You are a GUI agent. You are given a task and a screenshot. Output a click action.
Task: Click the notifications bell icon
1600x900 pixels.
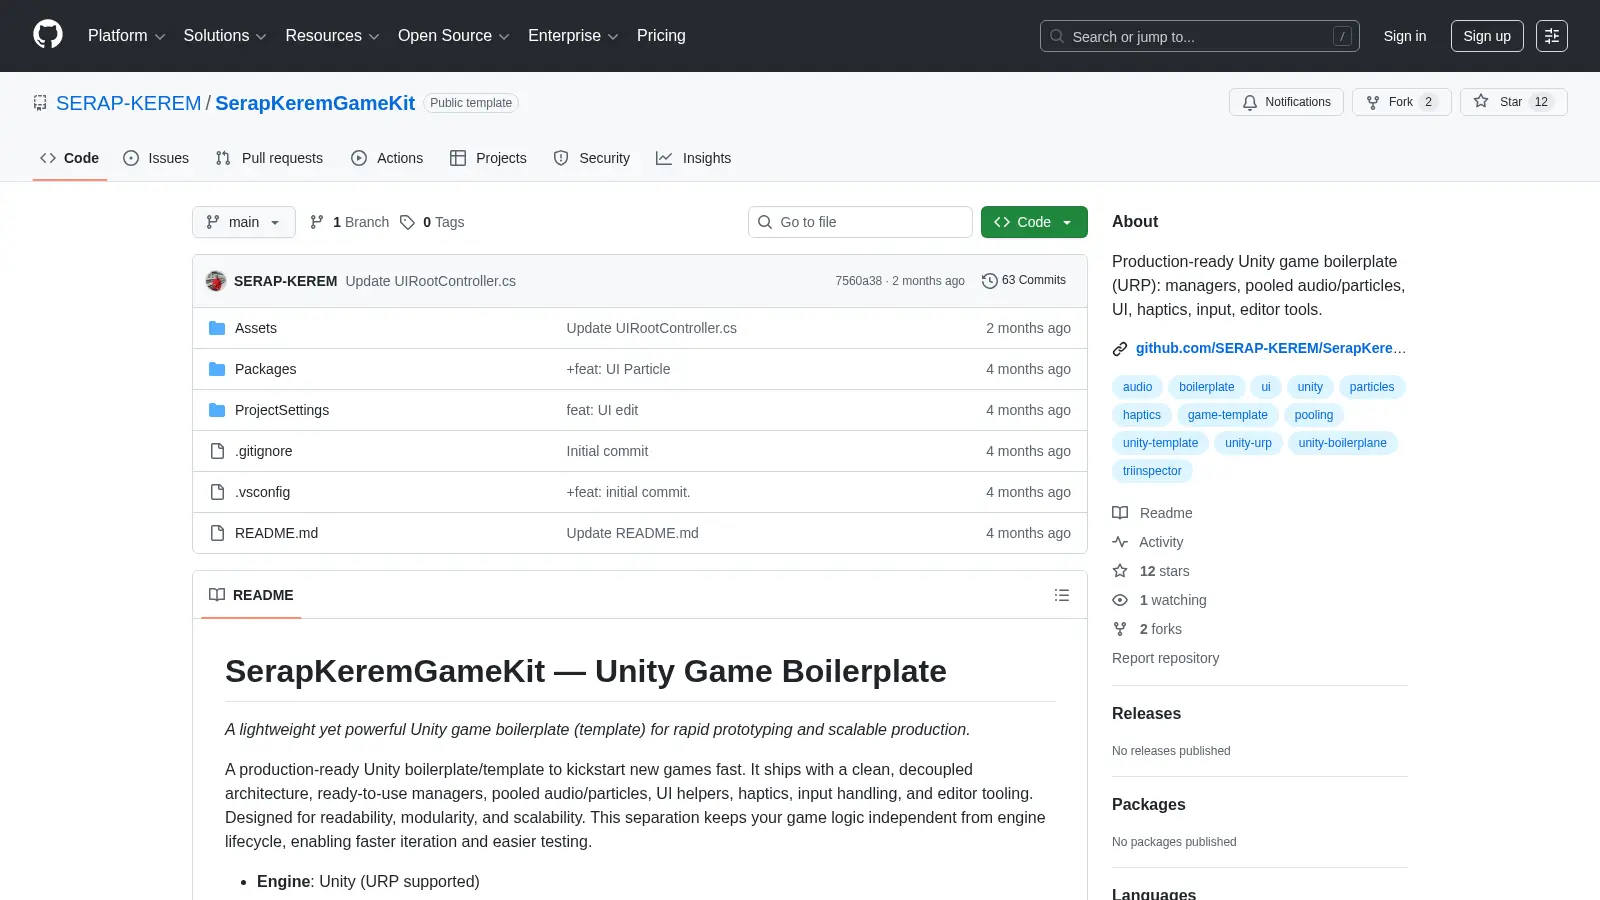pos(1250,102)
